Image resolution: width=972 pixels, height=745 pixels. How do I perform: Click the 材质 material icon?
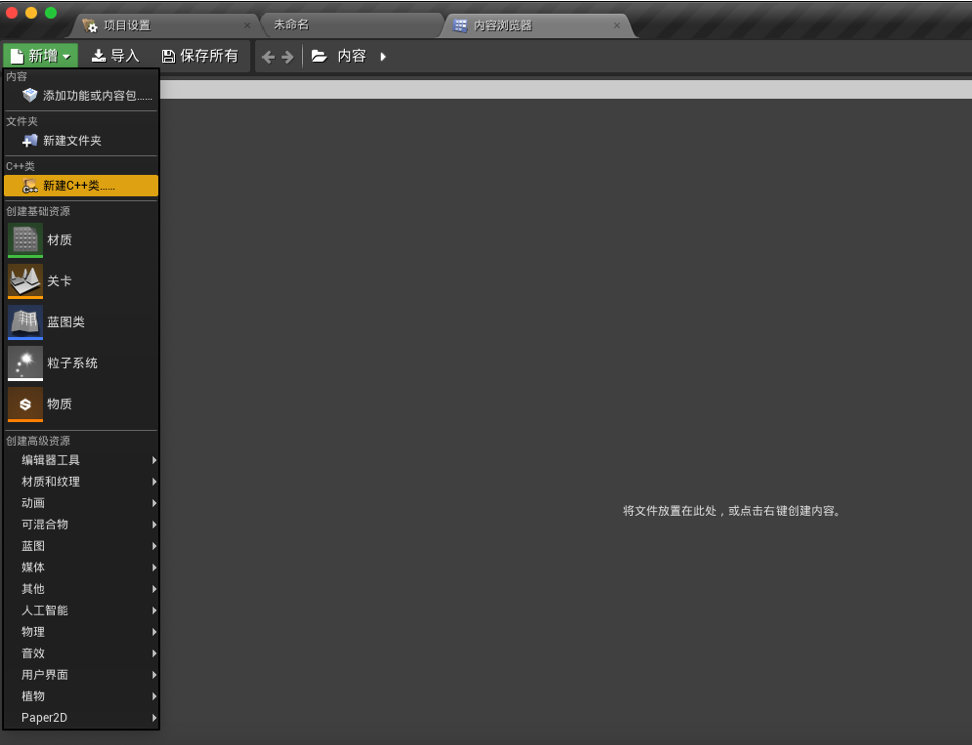click(25, 240)
